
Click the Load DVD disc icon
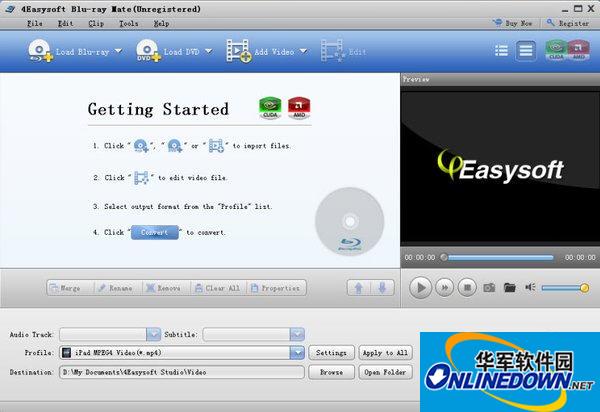(148, 50)
